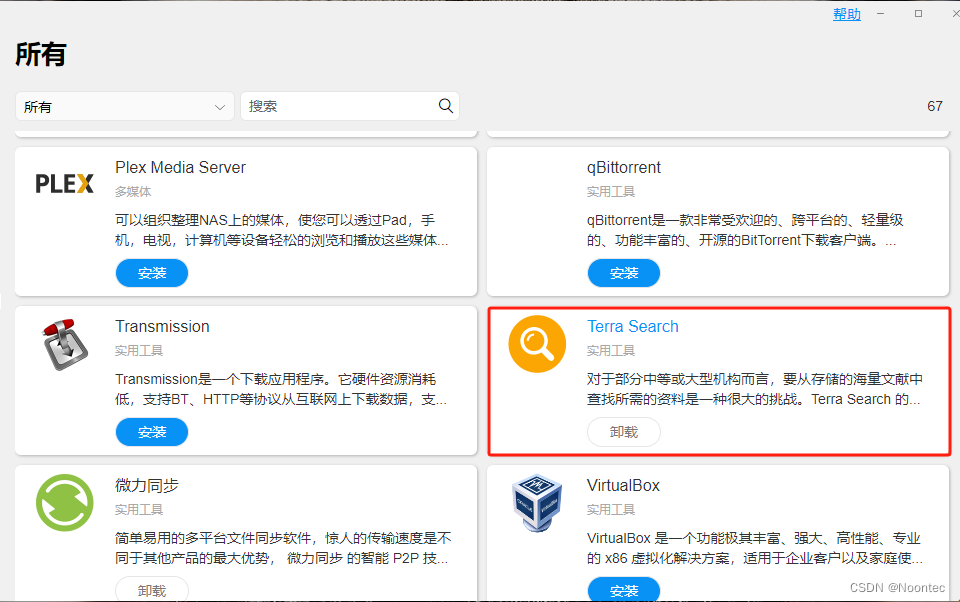Click the Transmission title text

[162, 326]
